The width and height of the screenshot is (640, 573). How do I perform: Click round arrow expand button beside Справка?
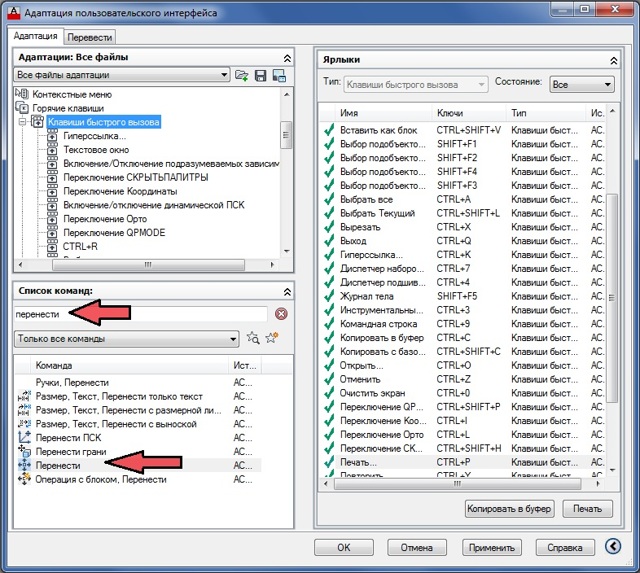(614, 547)
